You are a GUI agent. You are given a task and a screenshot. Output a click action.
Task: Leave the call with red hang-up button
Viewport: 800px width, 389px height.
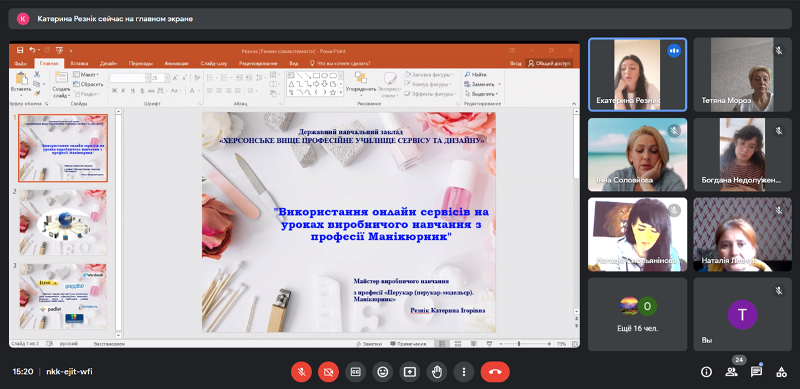coord(495,372)
